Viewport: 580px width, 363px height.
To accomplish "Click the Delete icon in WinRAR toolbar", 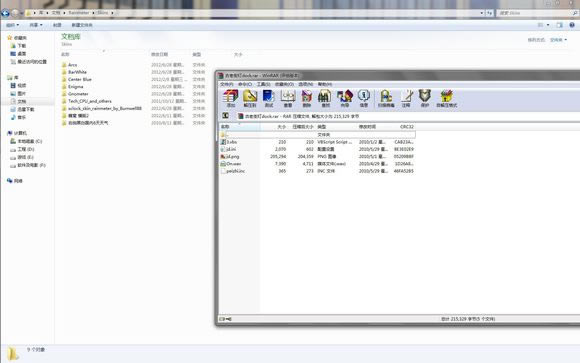I will (x=307, y=98).
